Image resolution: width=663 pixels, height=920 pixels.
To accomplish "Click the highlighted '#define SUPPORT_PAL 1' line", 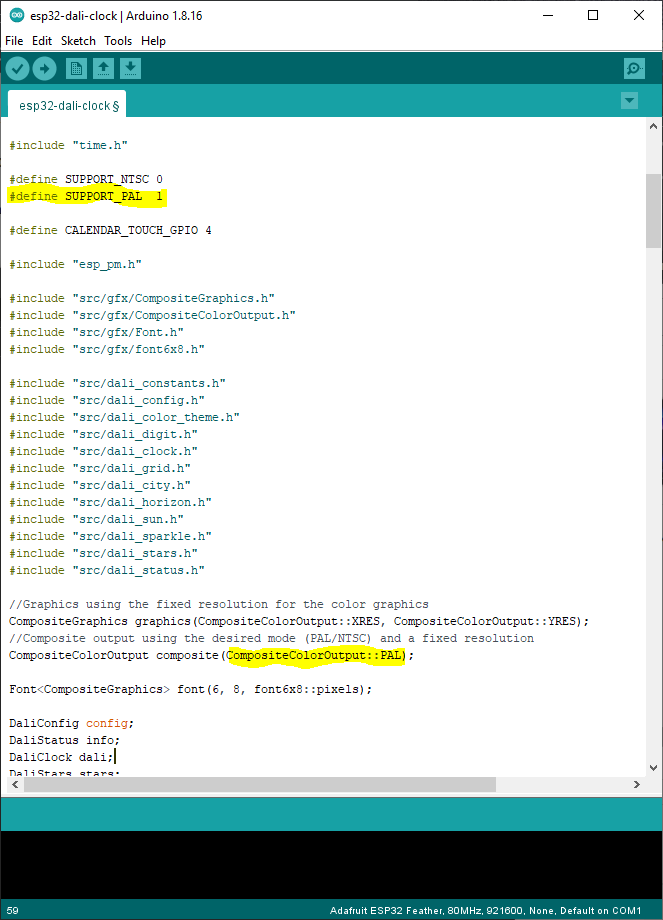I will pyautogui.click(x=86, y=196).
